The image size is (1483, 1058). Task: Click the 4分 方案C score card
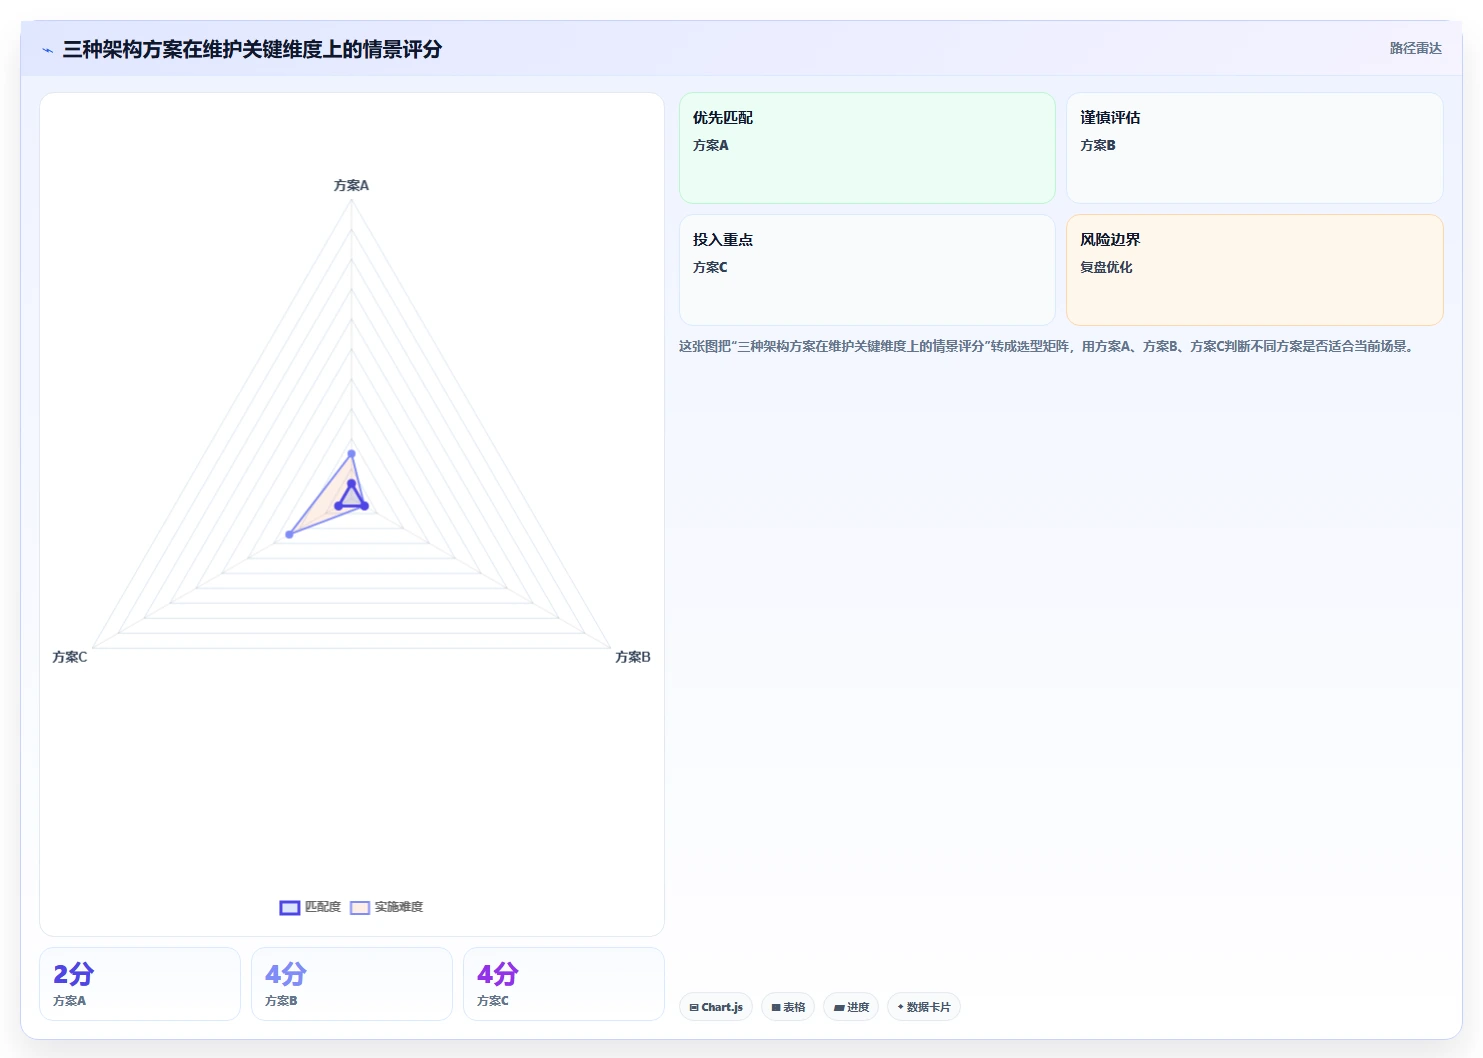coord(564,984)
